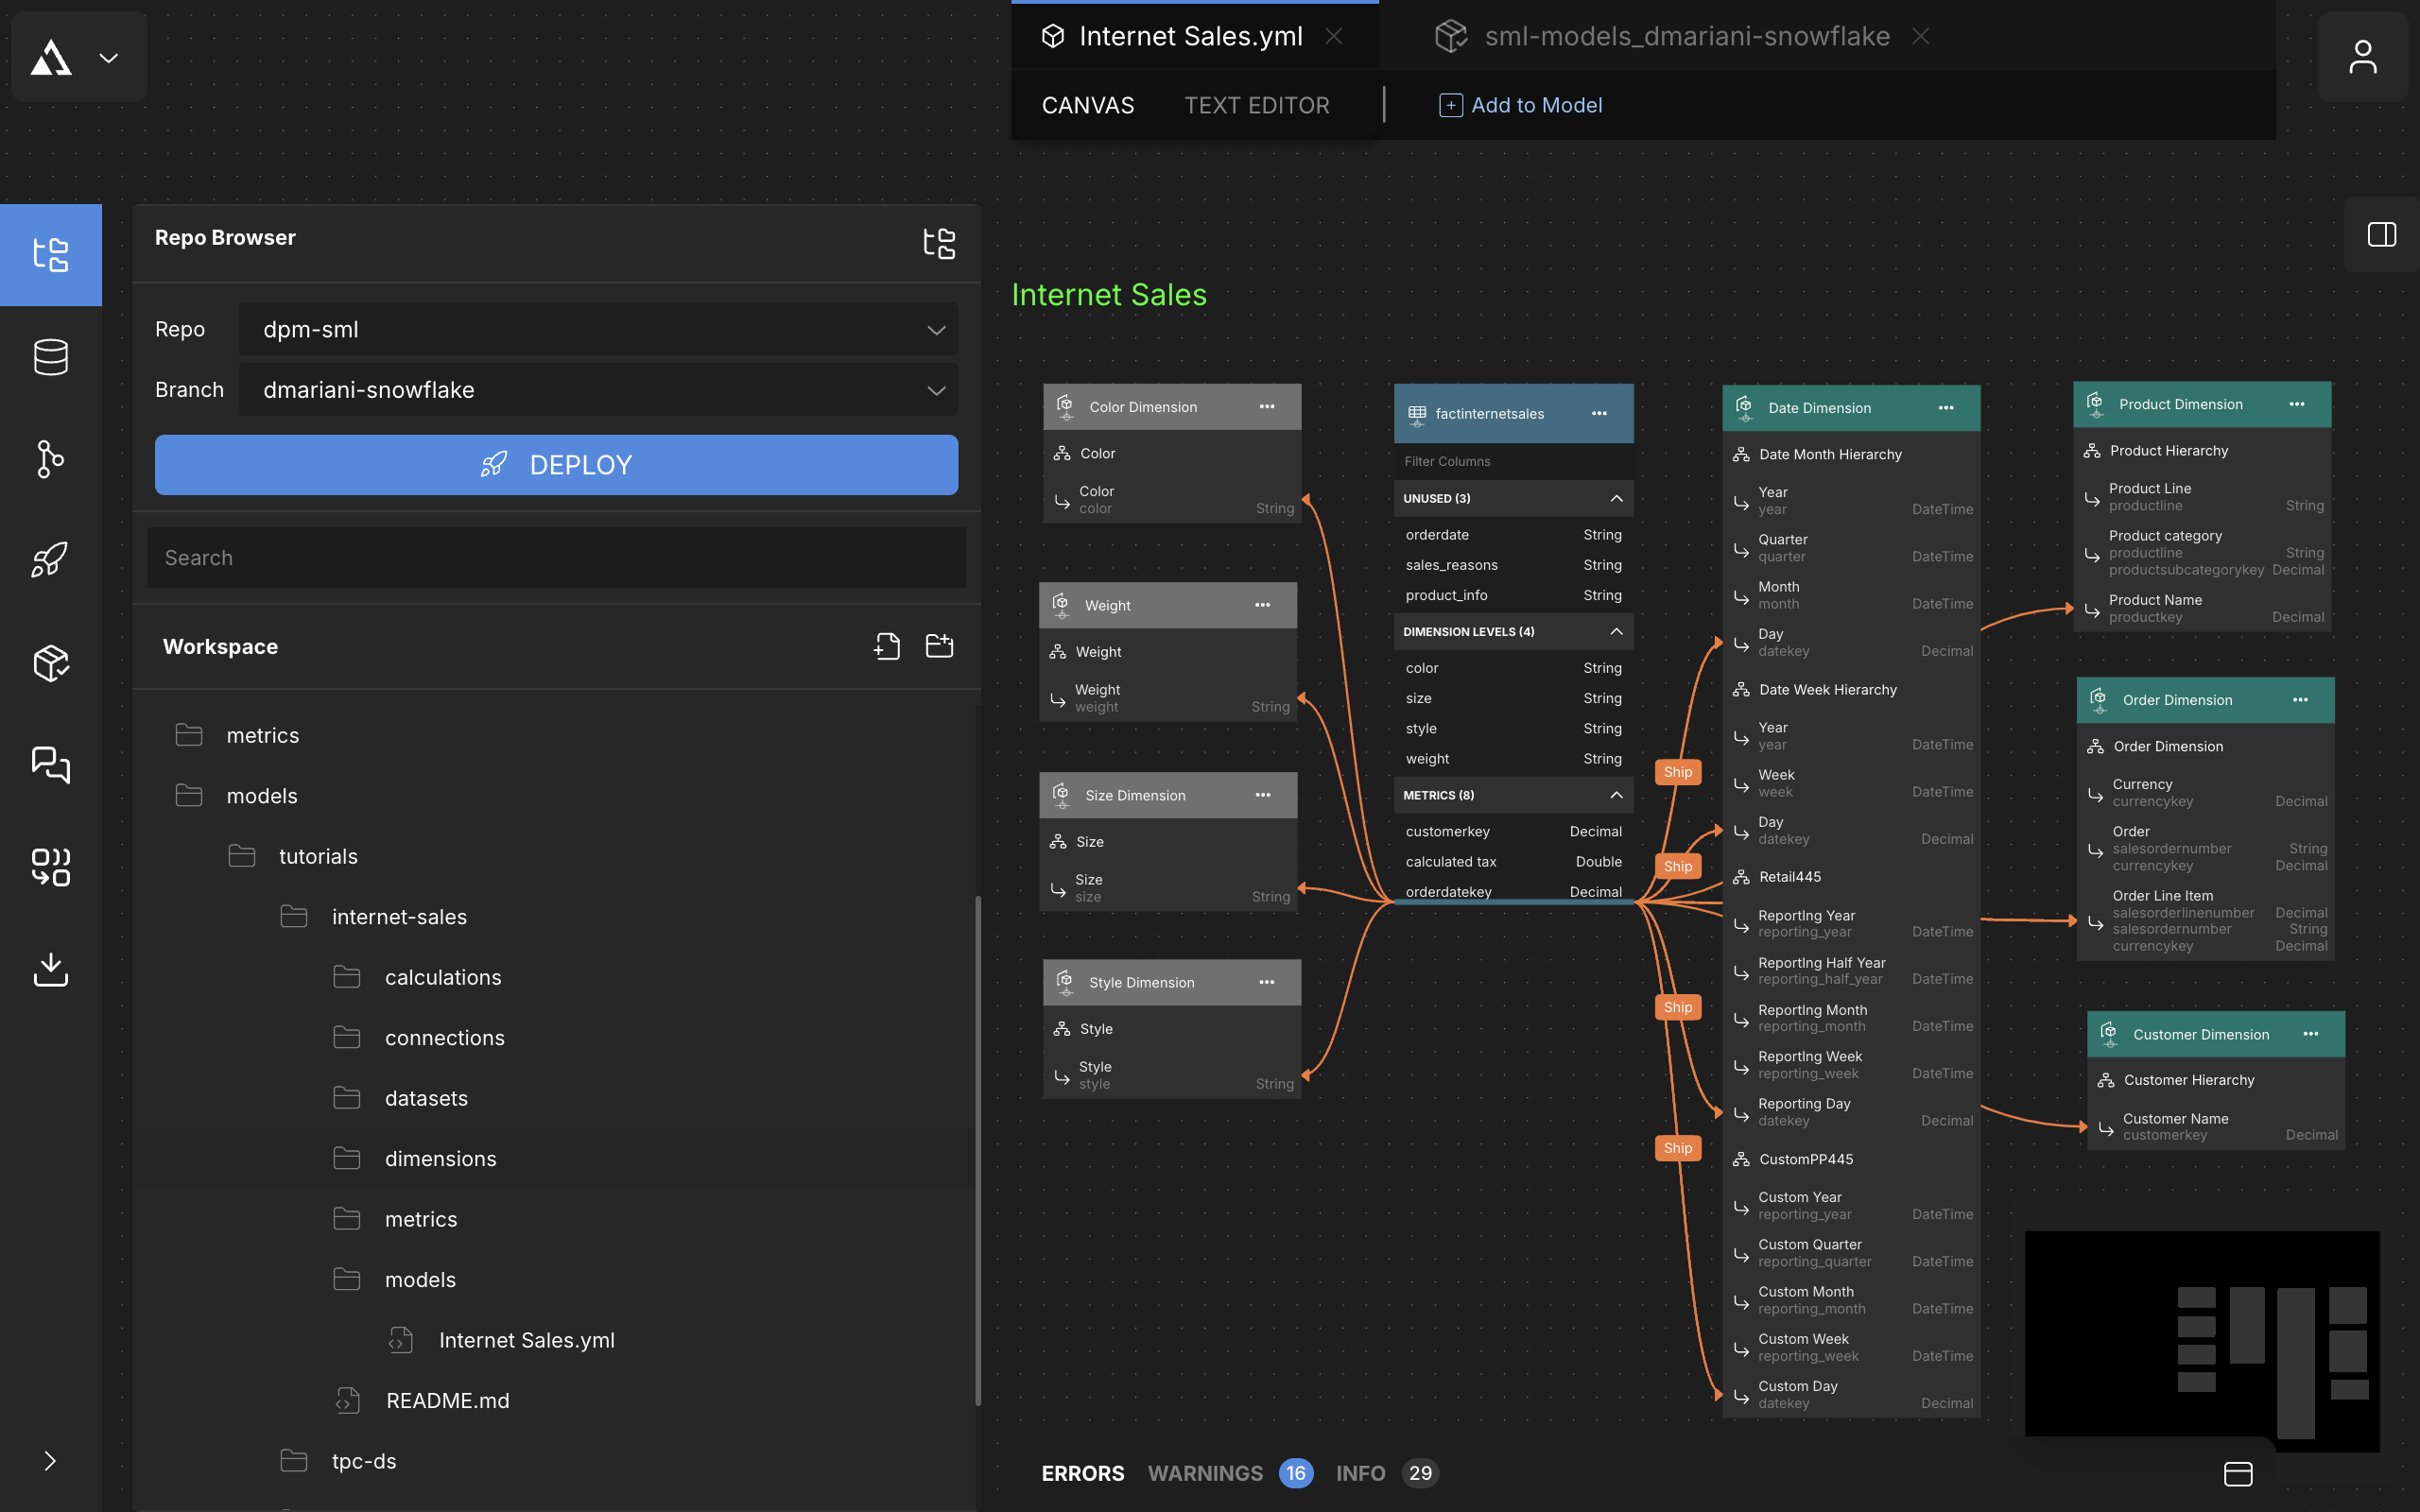Click the download icon in sidebar
This screenshot has height=1512, width=2420.
point(50,969)
